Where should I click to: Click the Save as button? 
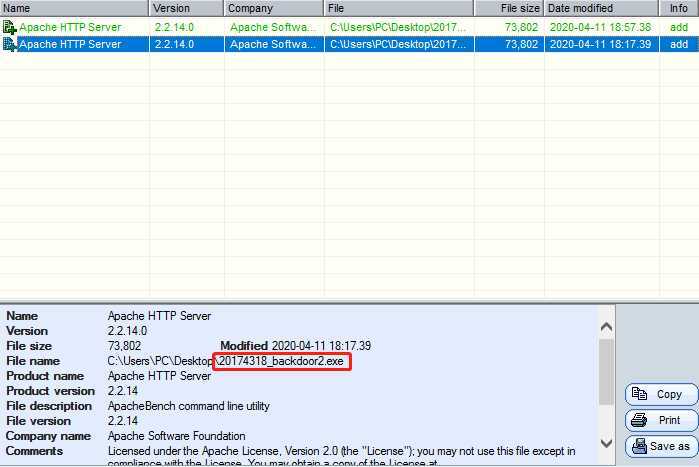coord(662,446)
